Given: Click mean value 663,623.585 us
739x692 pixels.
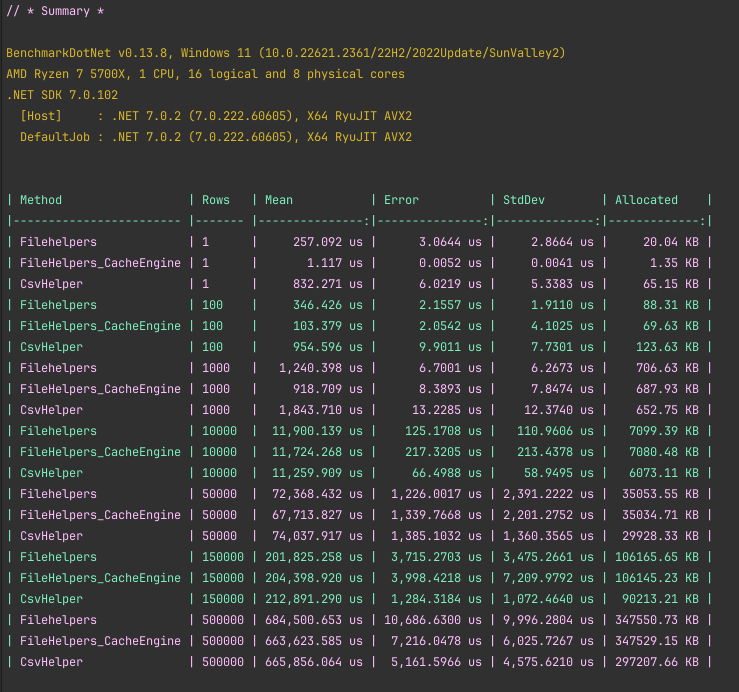Looking at the screenshot, I should click(314, 641).
